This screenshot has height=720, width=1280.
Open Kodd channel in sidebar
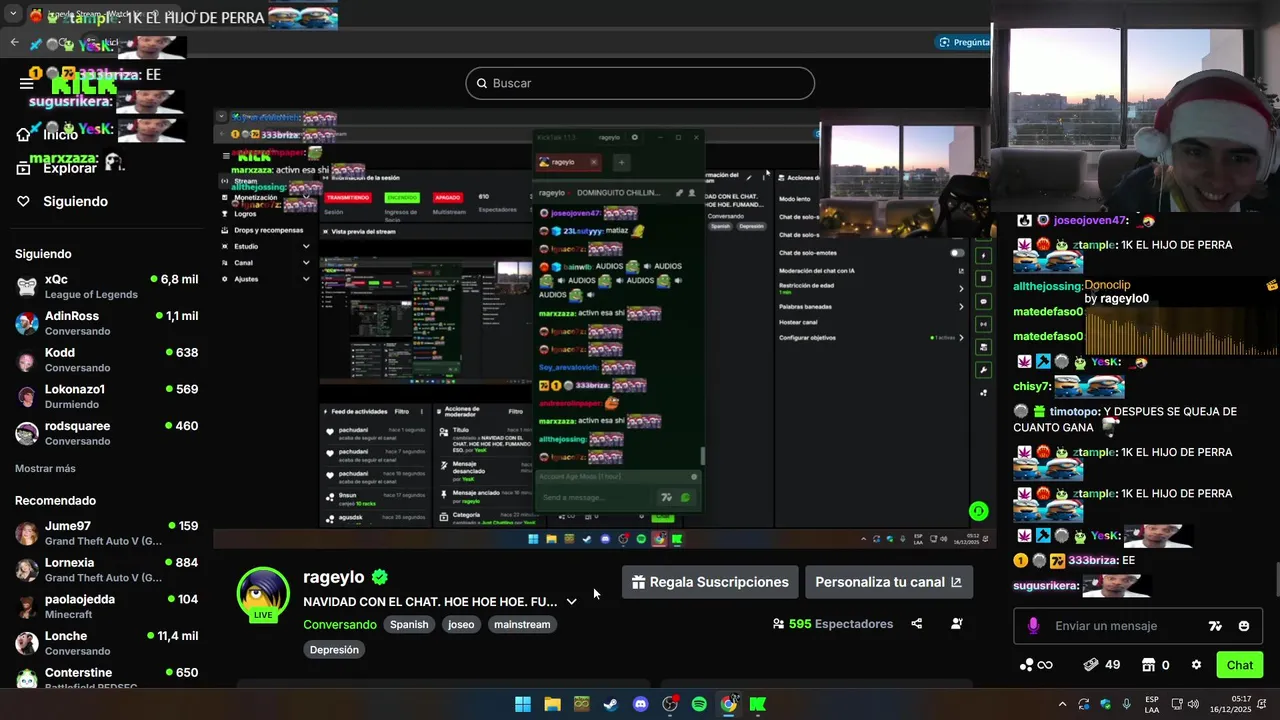[x=107, y=360]
